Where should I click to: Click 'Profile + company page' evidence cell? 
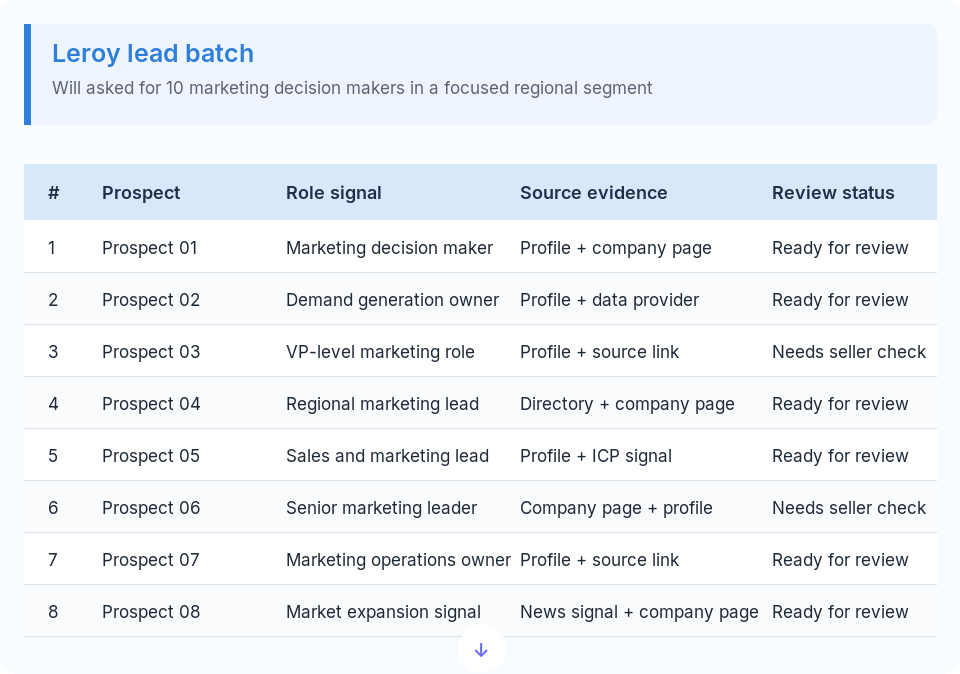click(x=616, y=248)
